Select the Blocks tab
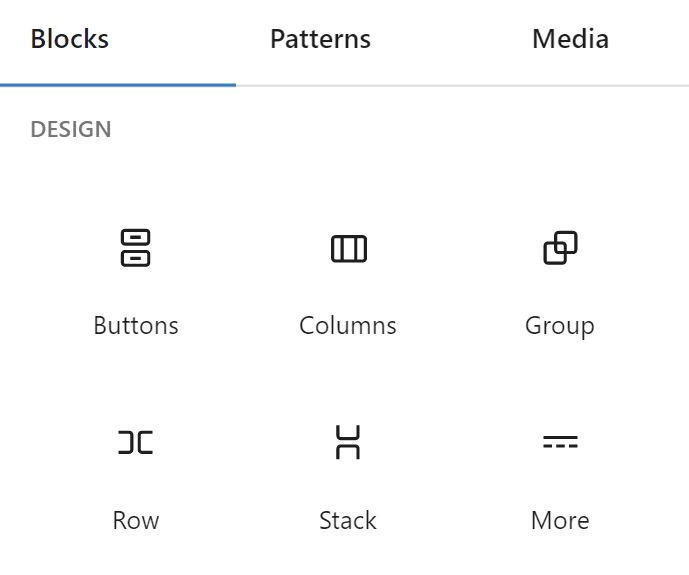689x575 pixels. tap(69, 39)
